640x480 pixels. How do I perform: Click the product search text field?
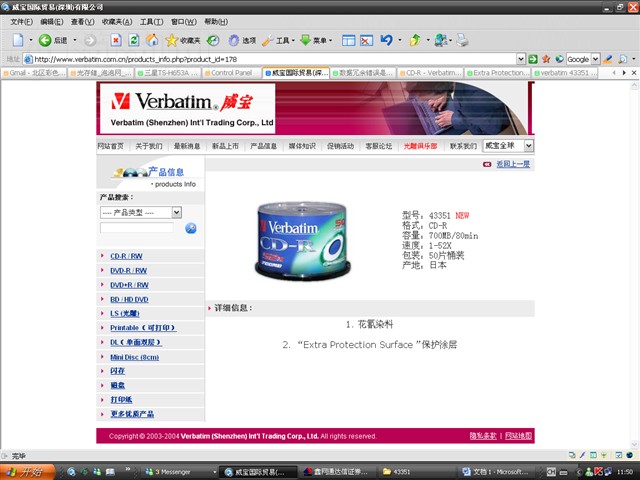(x=137, y=228)
